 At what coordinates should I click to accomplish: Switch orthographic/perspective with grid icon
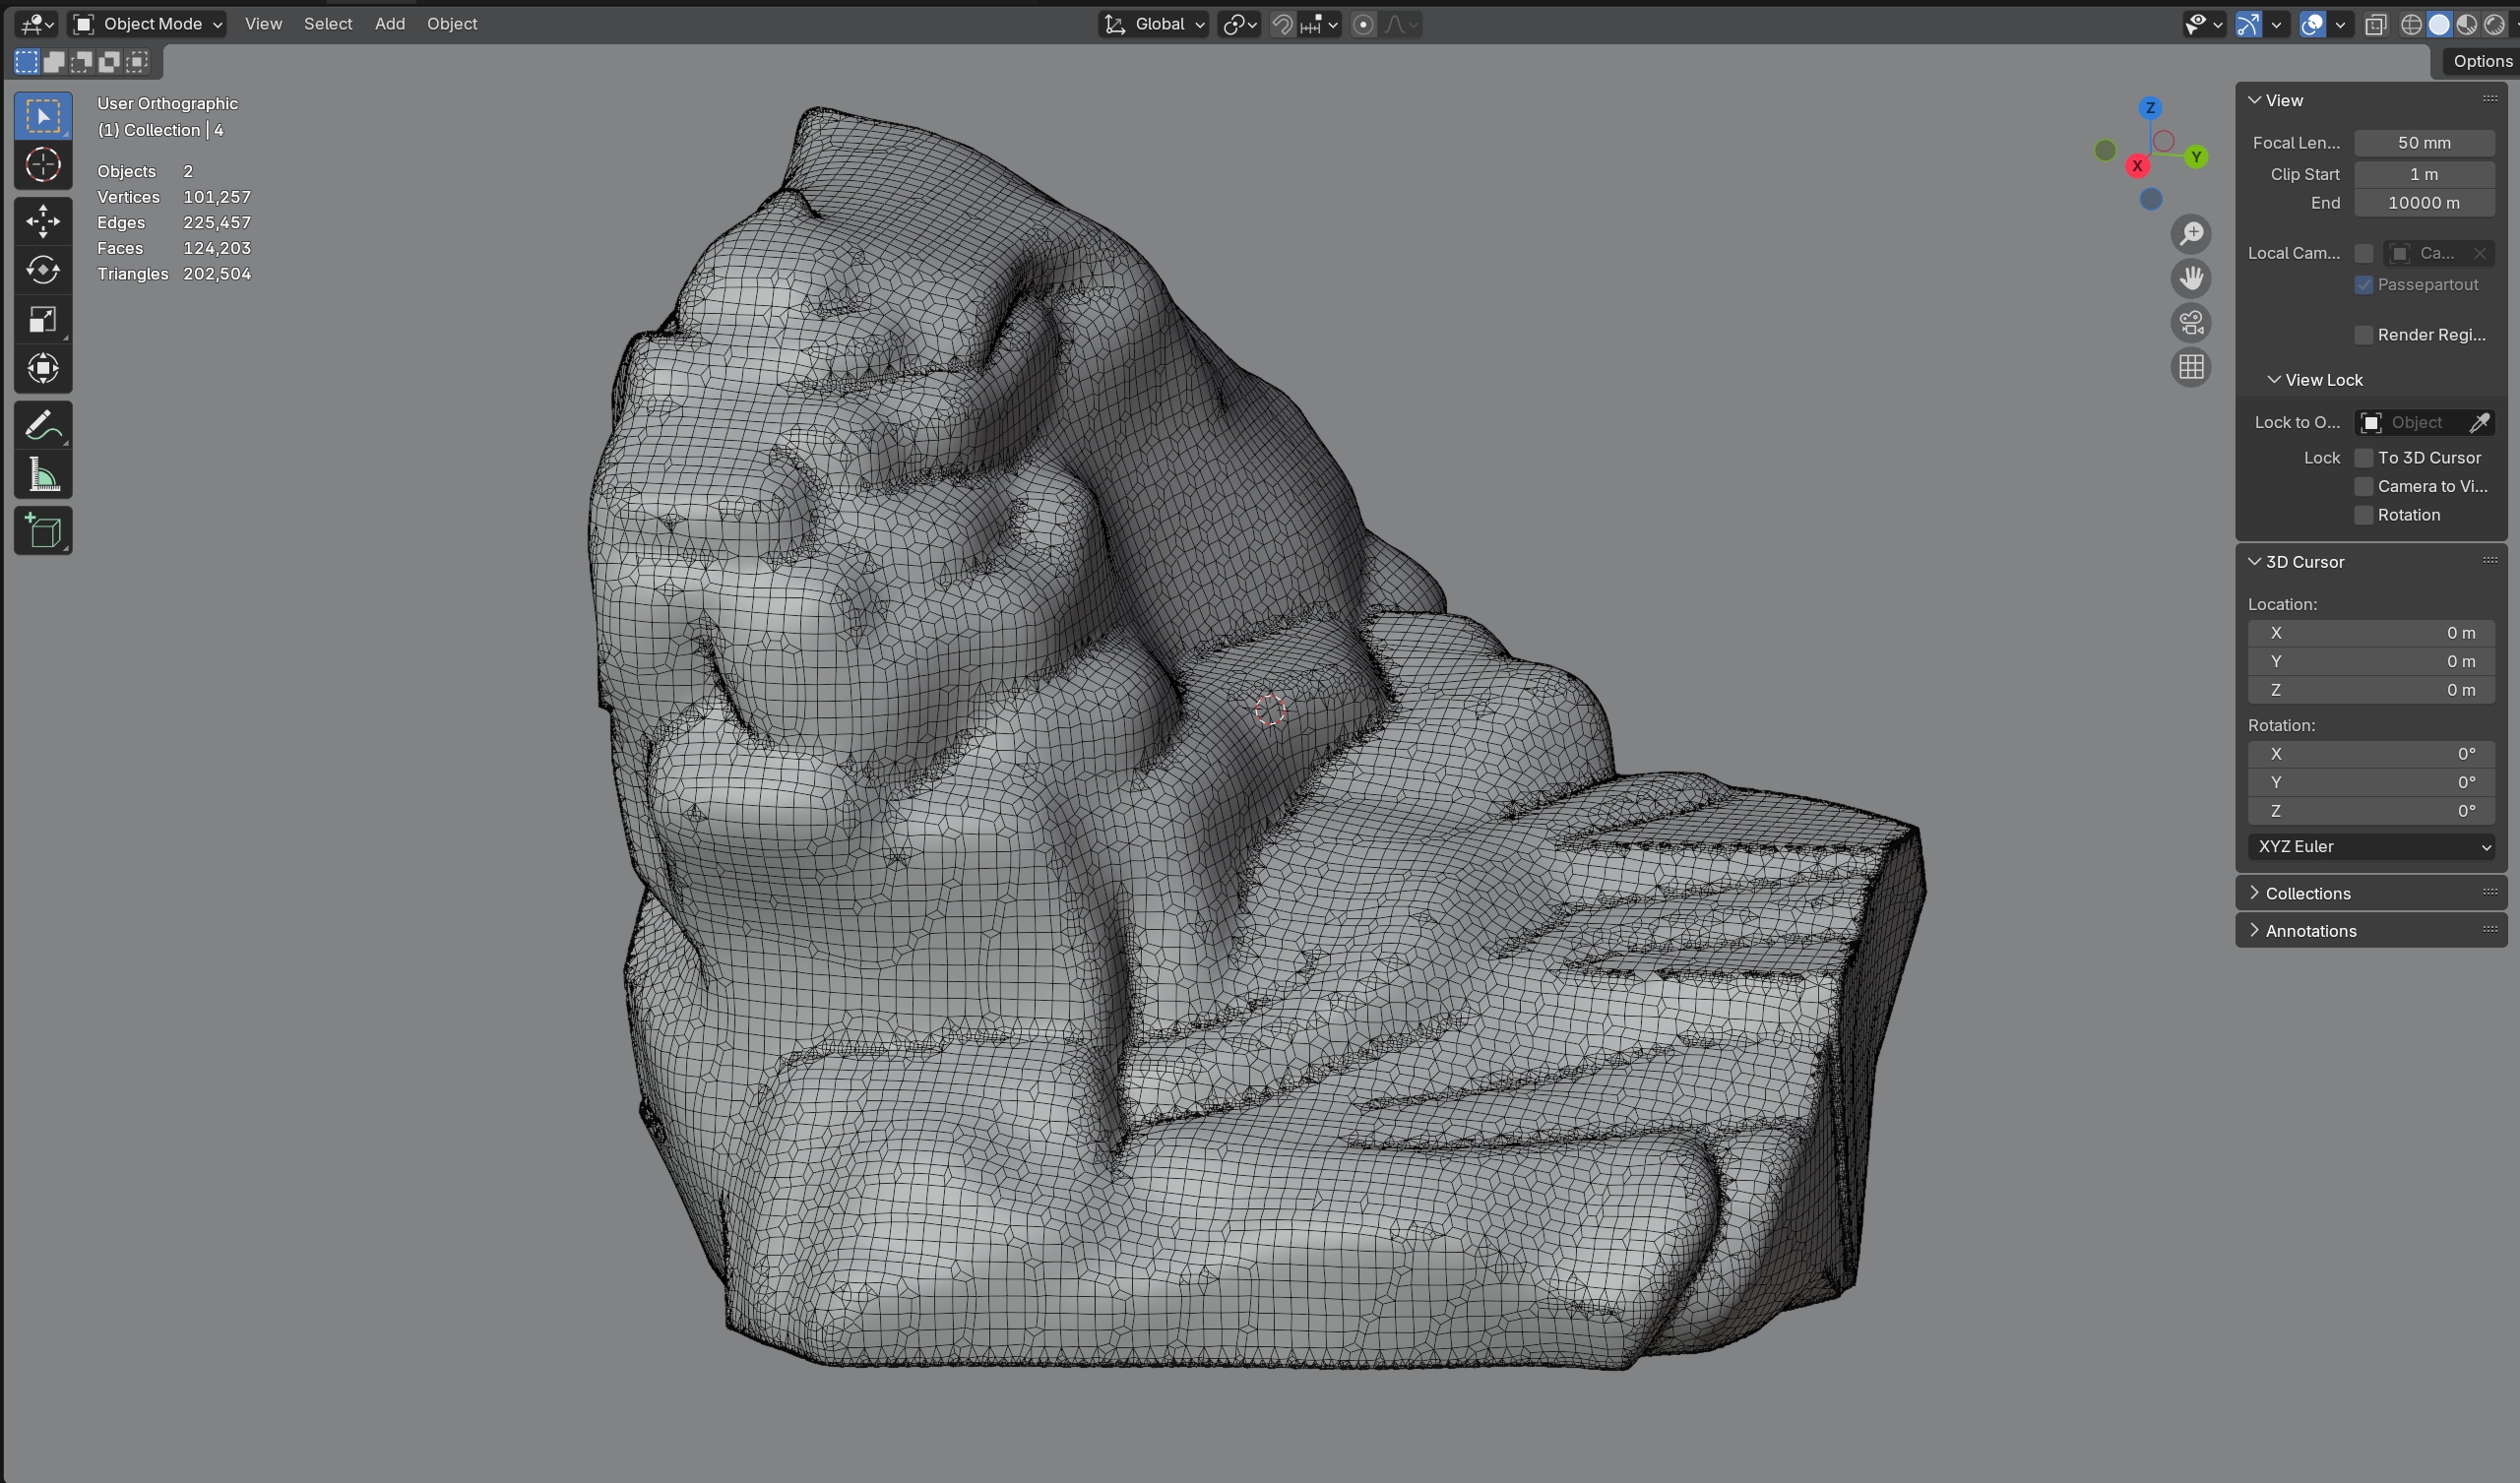tap(2191, 367)
